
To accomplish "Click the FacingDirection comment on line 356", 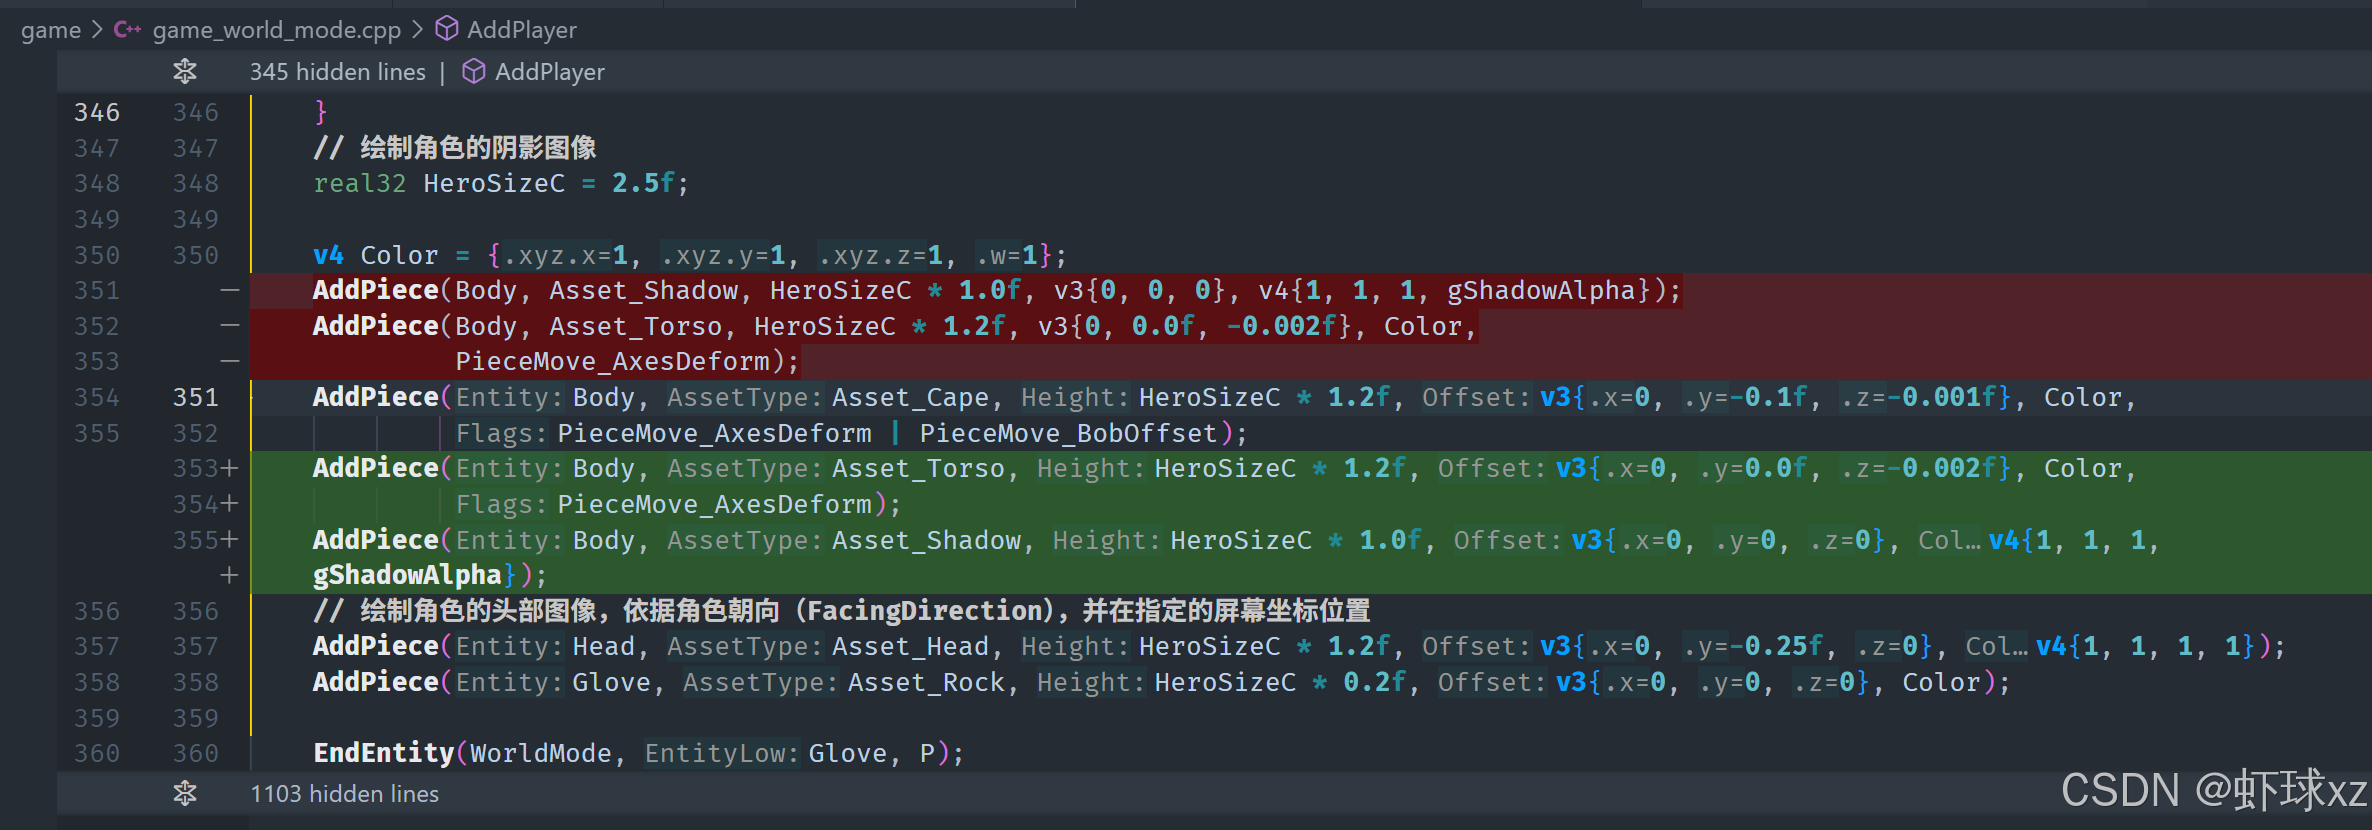I will (841, 610).
